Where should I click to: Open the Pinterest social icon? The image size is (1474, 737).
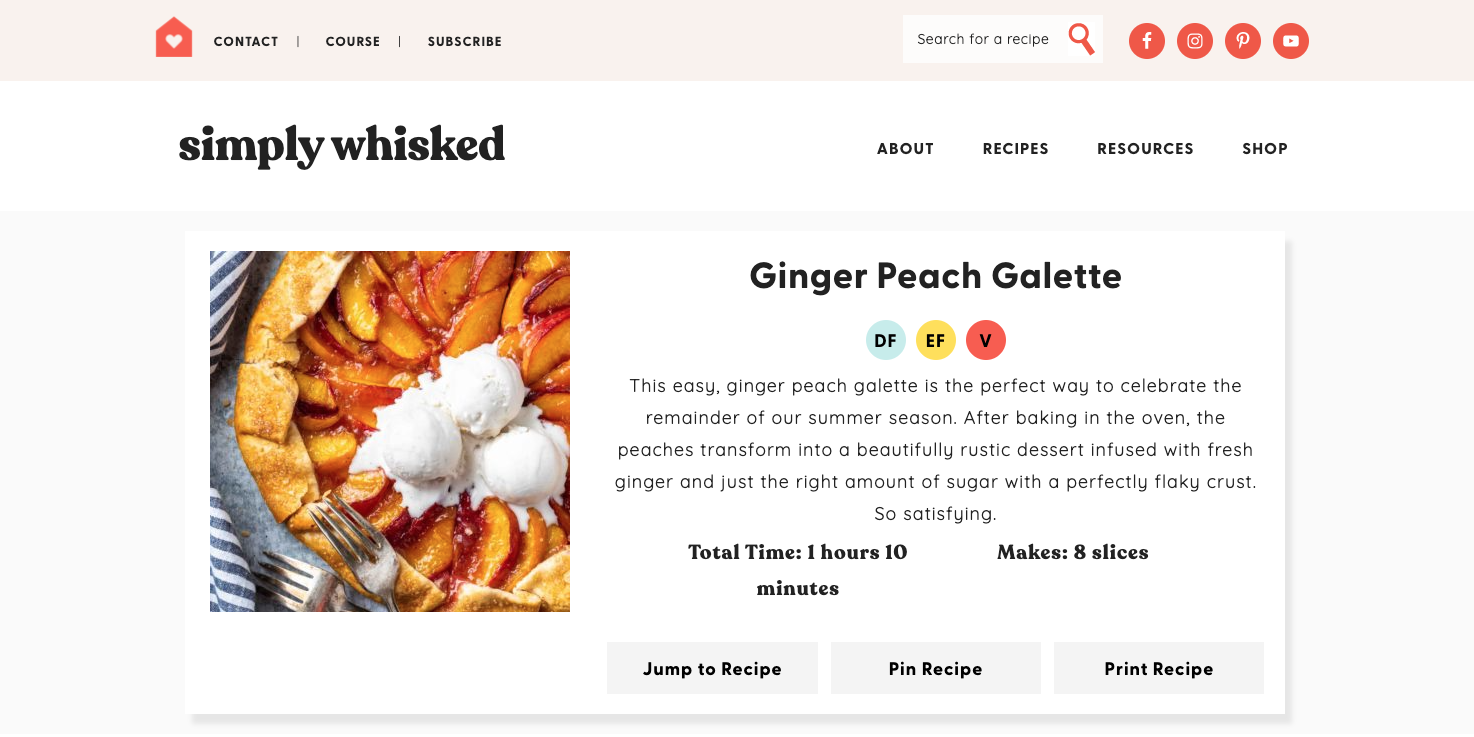(x=1243, y=41)
